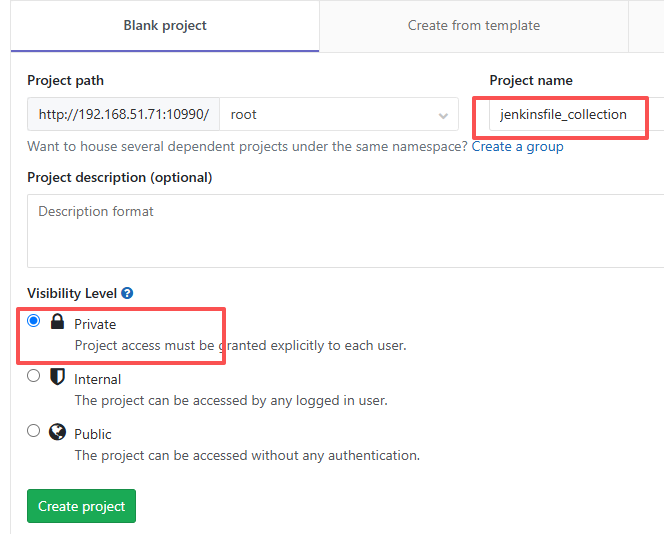Switch to the Blank project tab
The width and height of the screenshot is (664, 534).
(165, 26)
